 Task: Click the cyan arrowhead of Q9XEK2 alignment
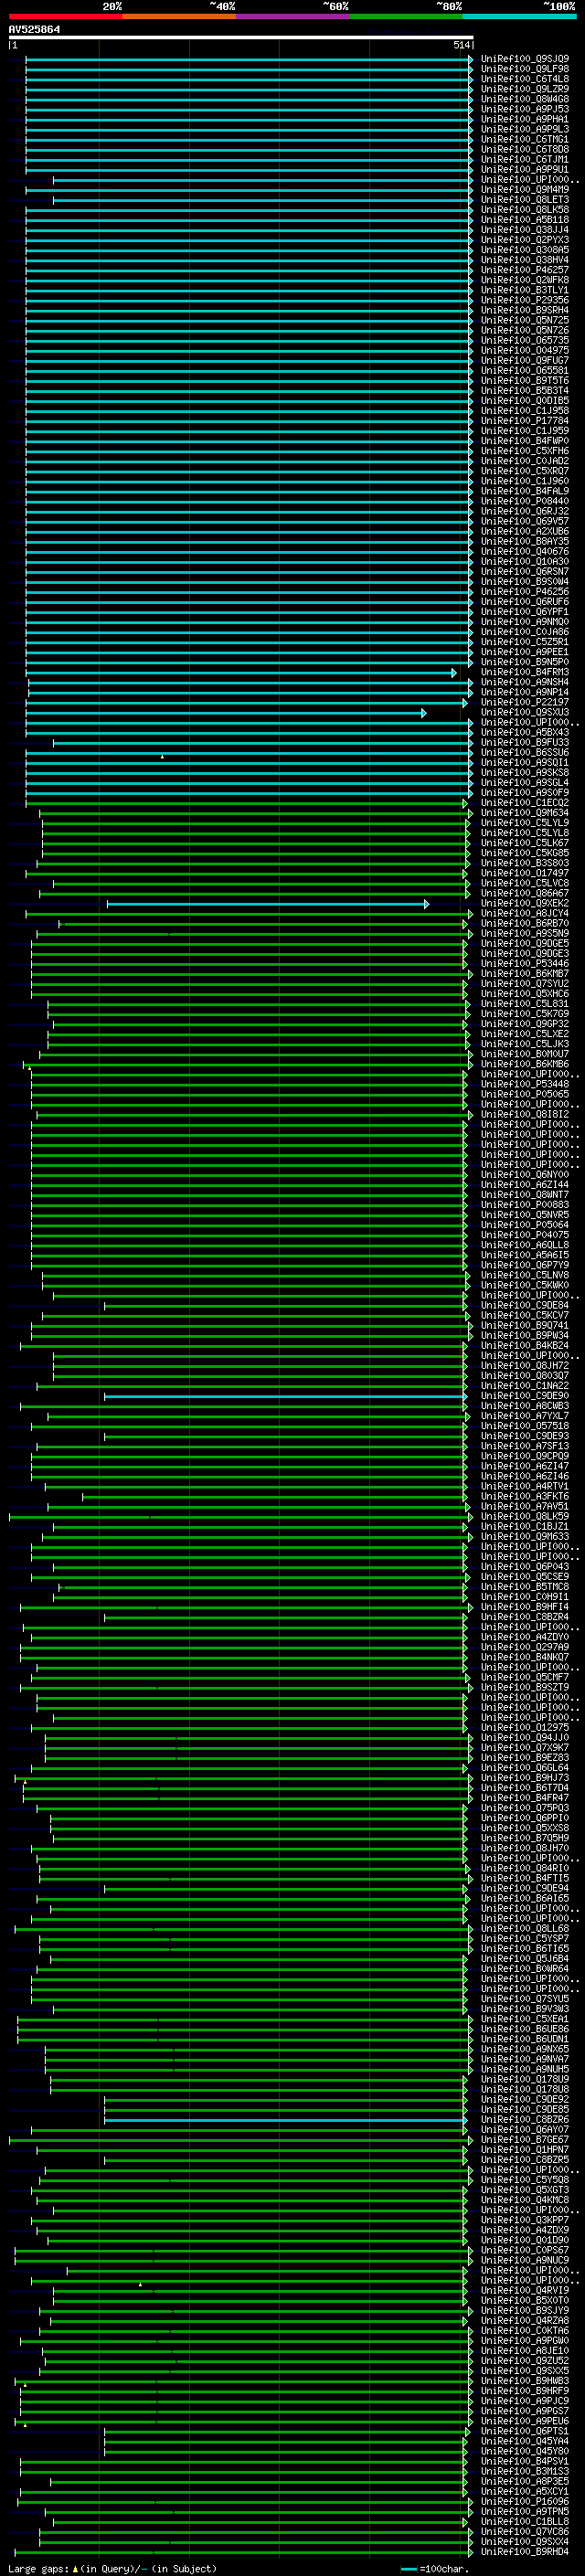(x=427, y=904)
